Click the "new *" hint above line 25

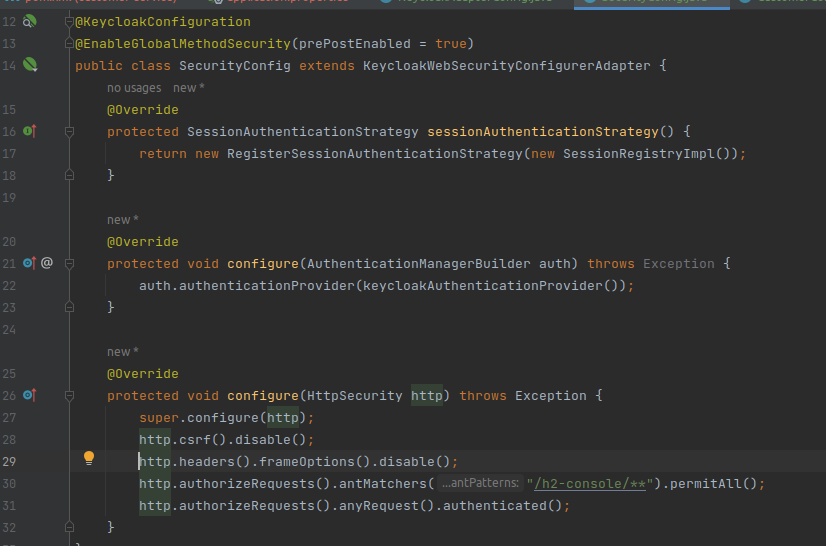123,352
